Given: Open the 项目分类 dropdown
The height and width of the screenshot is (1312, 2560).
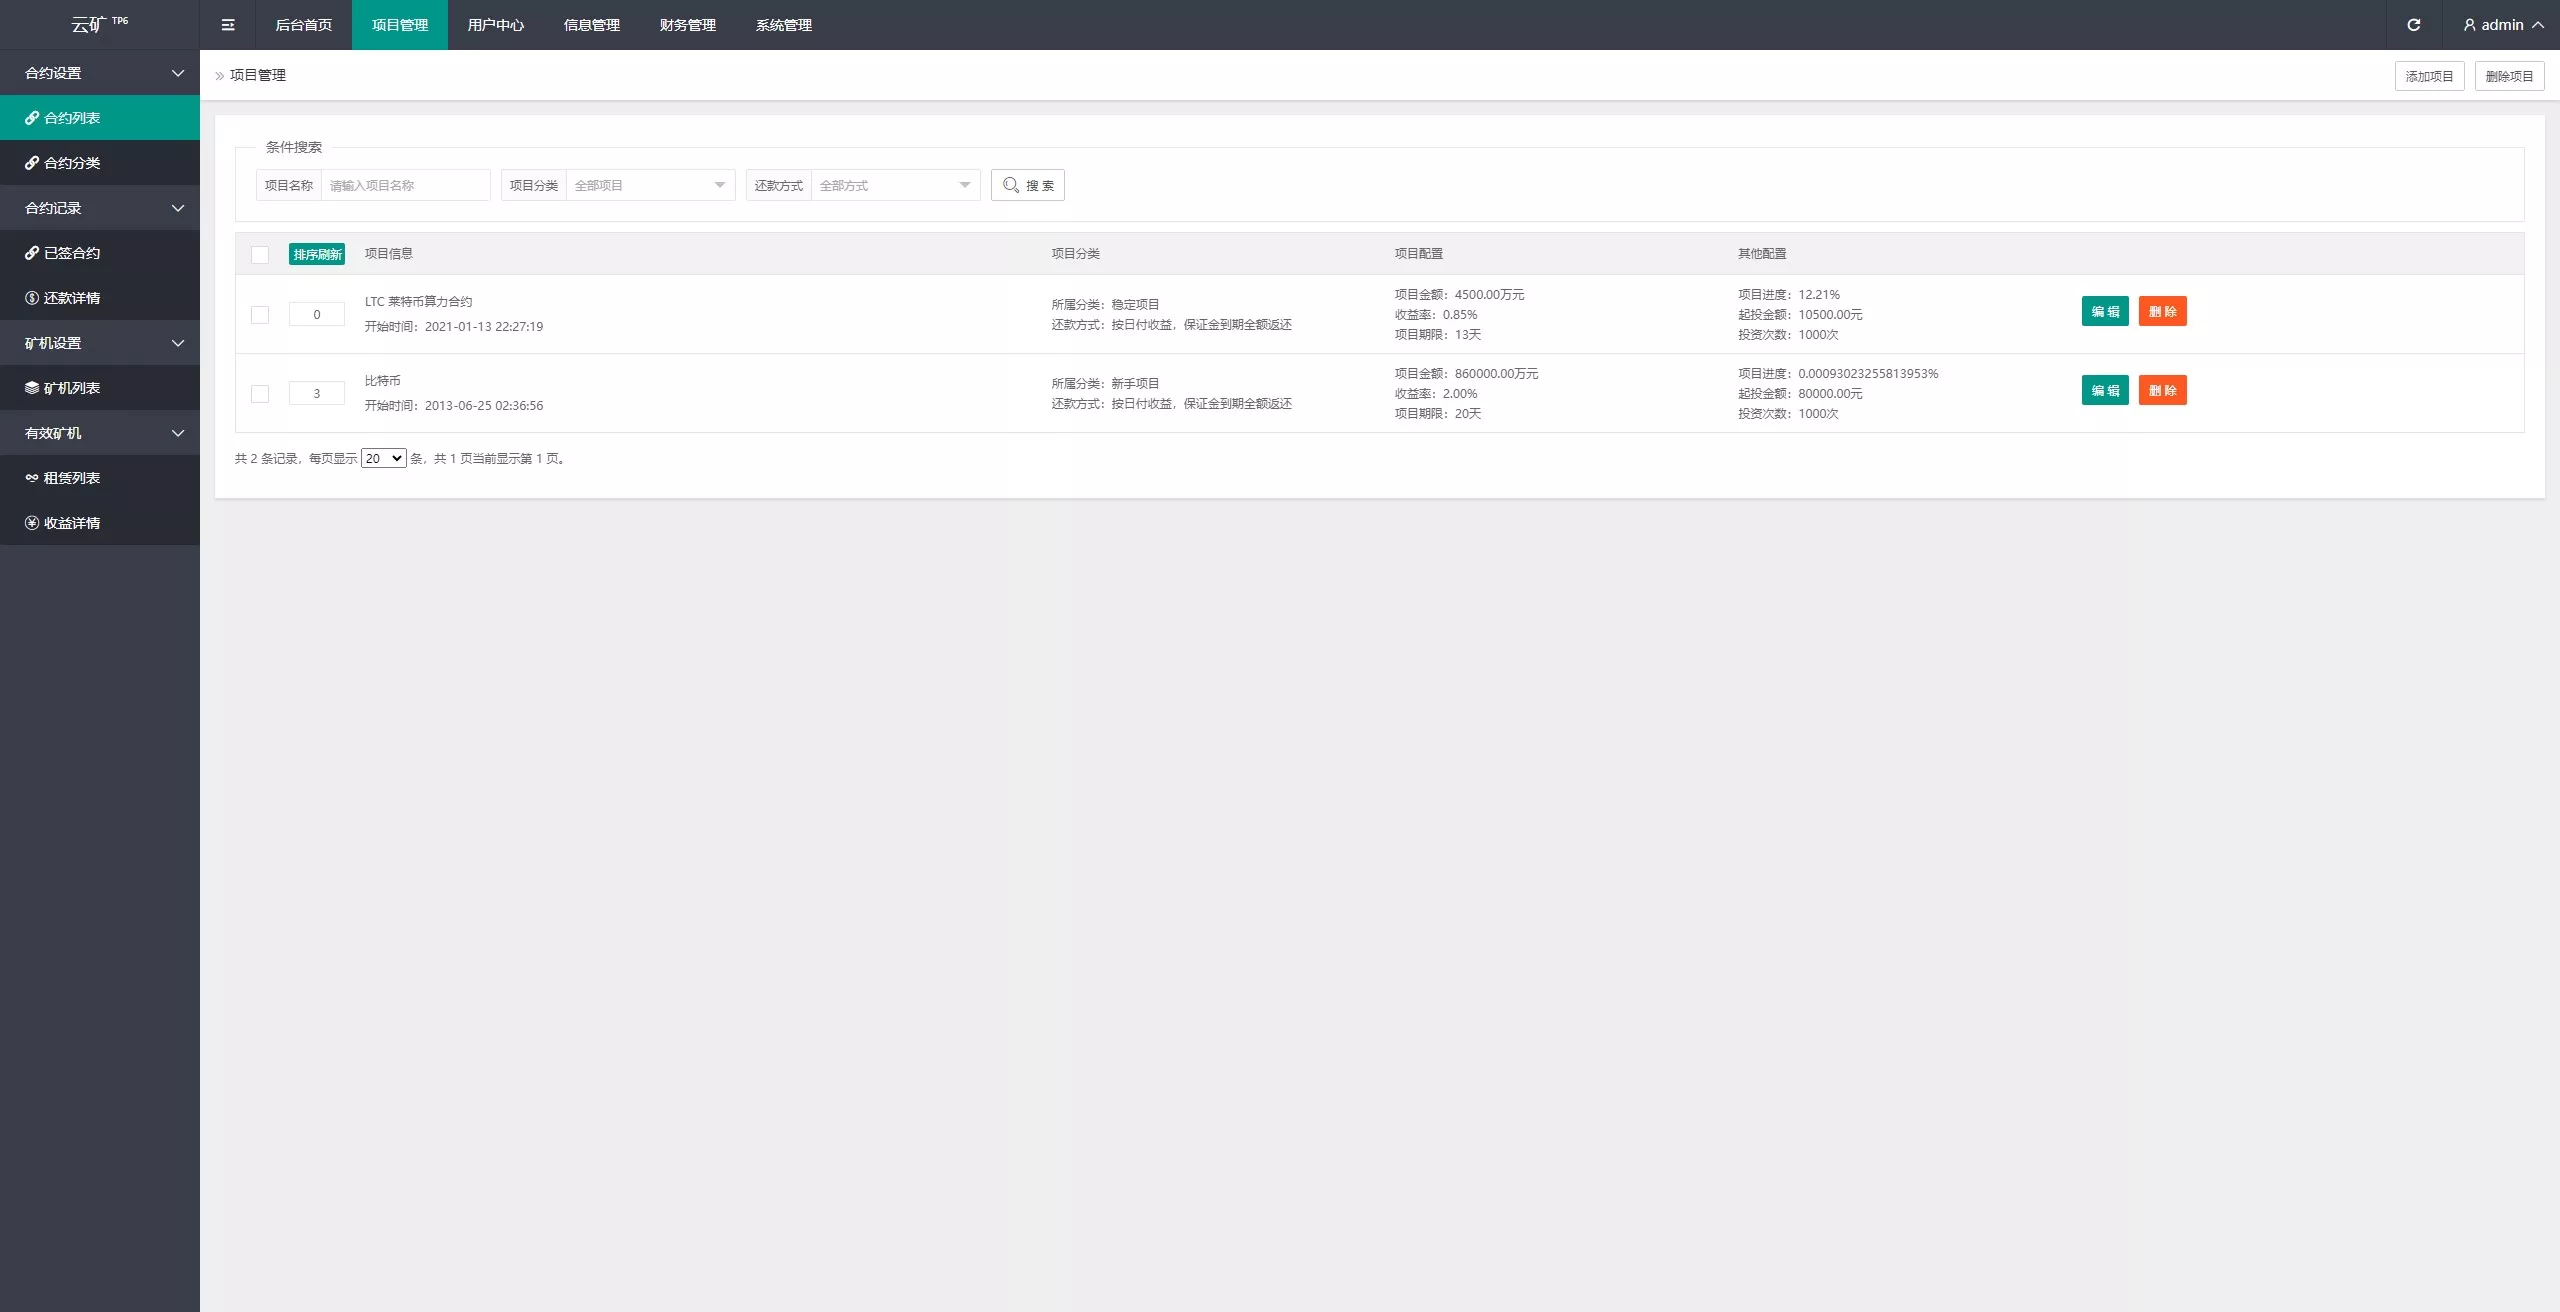Looking at the screenshot, I should (650, 185).
